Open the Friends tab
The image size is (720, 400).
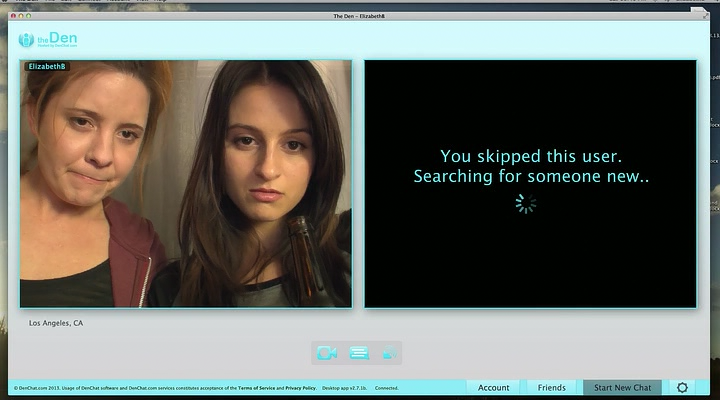[551, 387]
